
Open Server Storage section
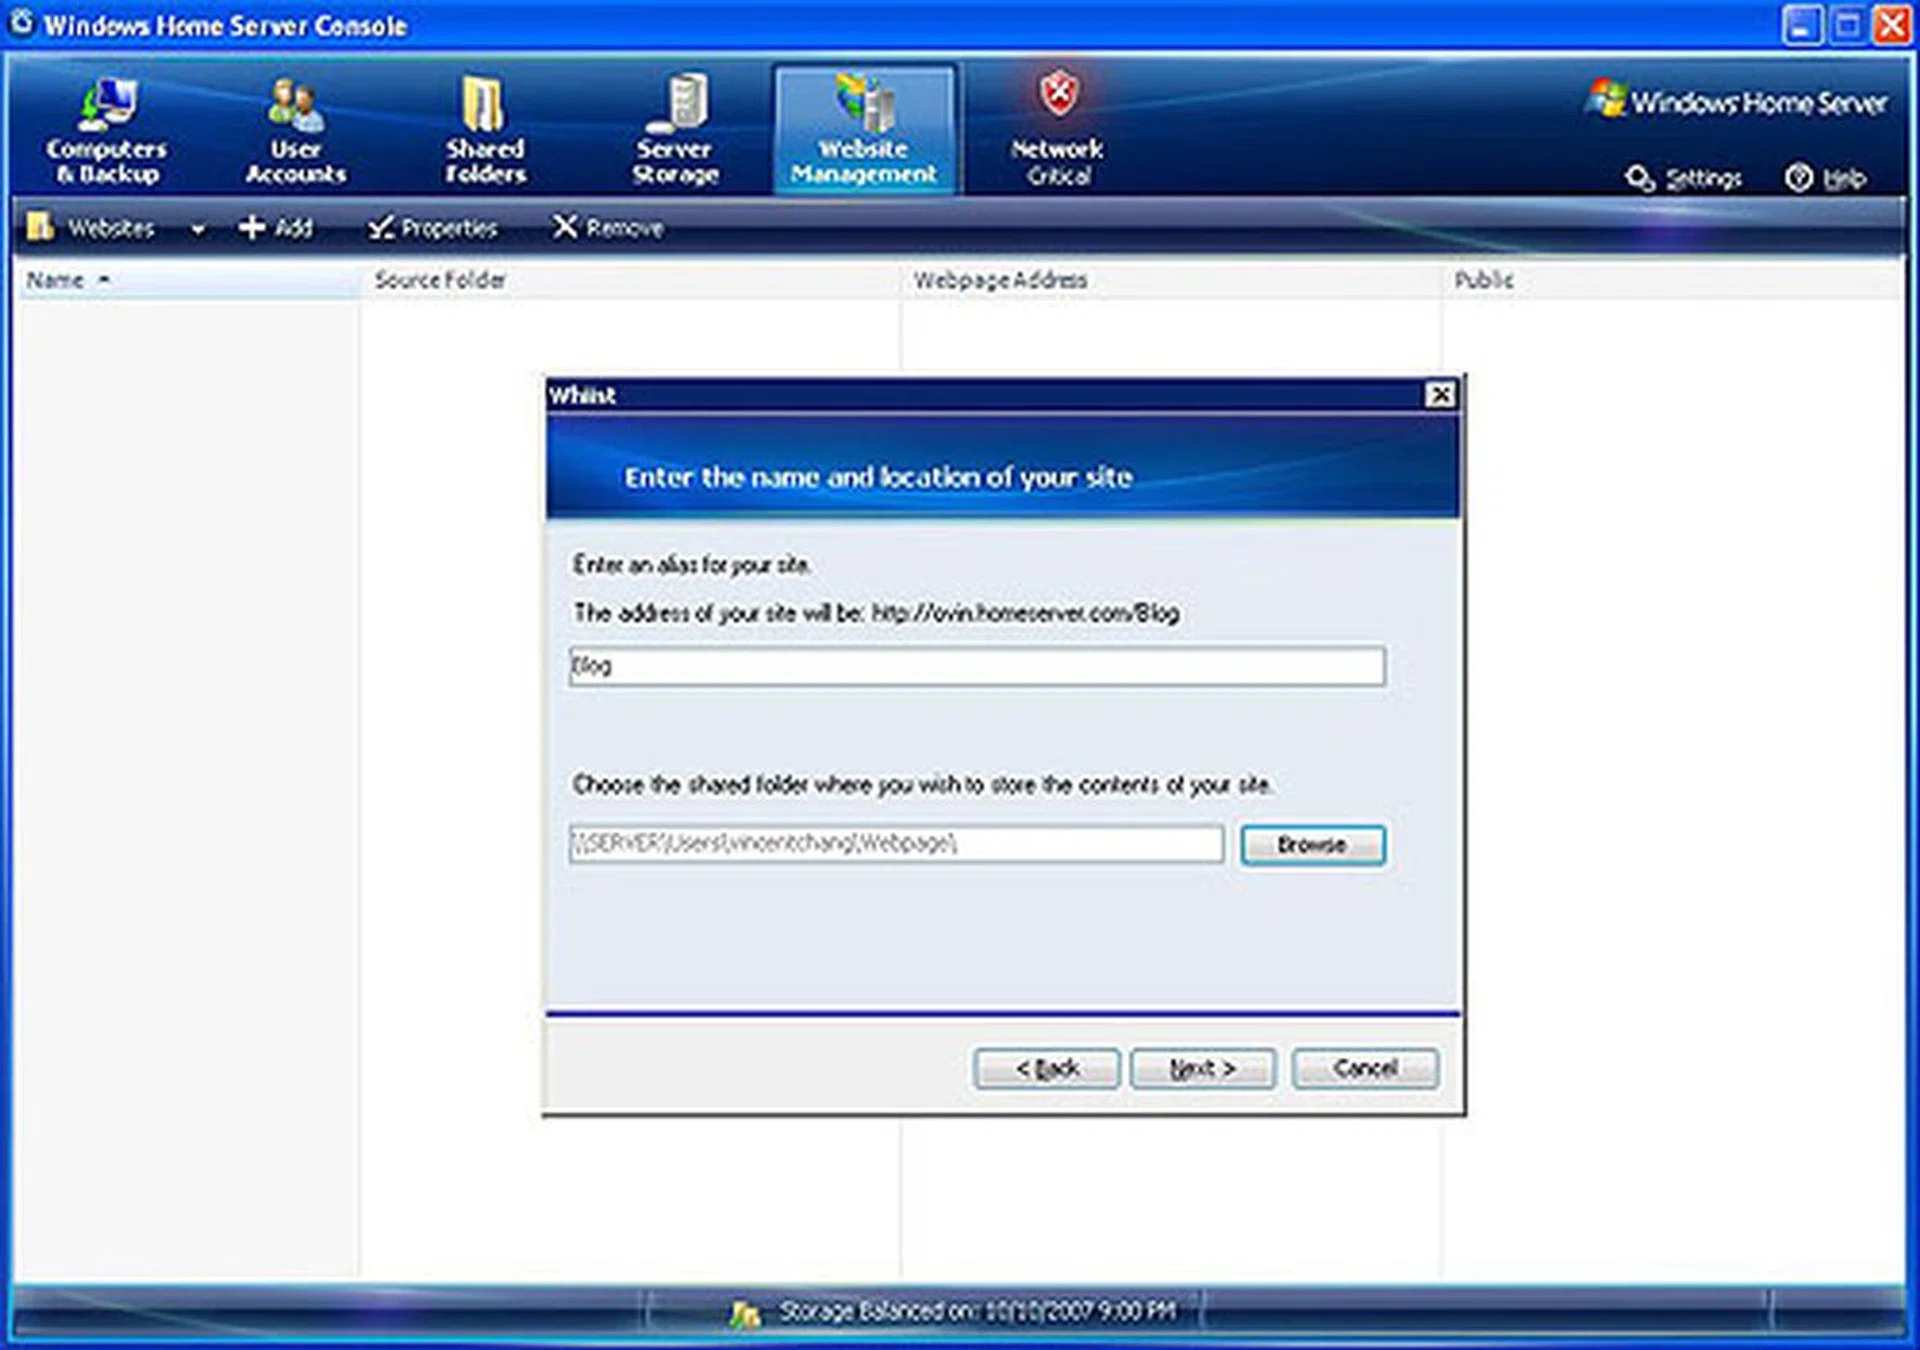click(675, 130)
